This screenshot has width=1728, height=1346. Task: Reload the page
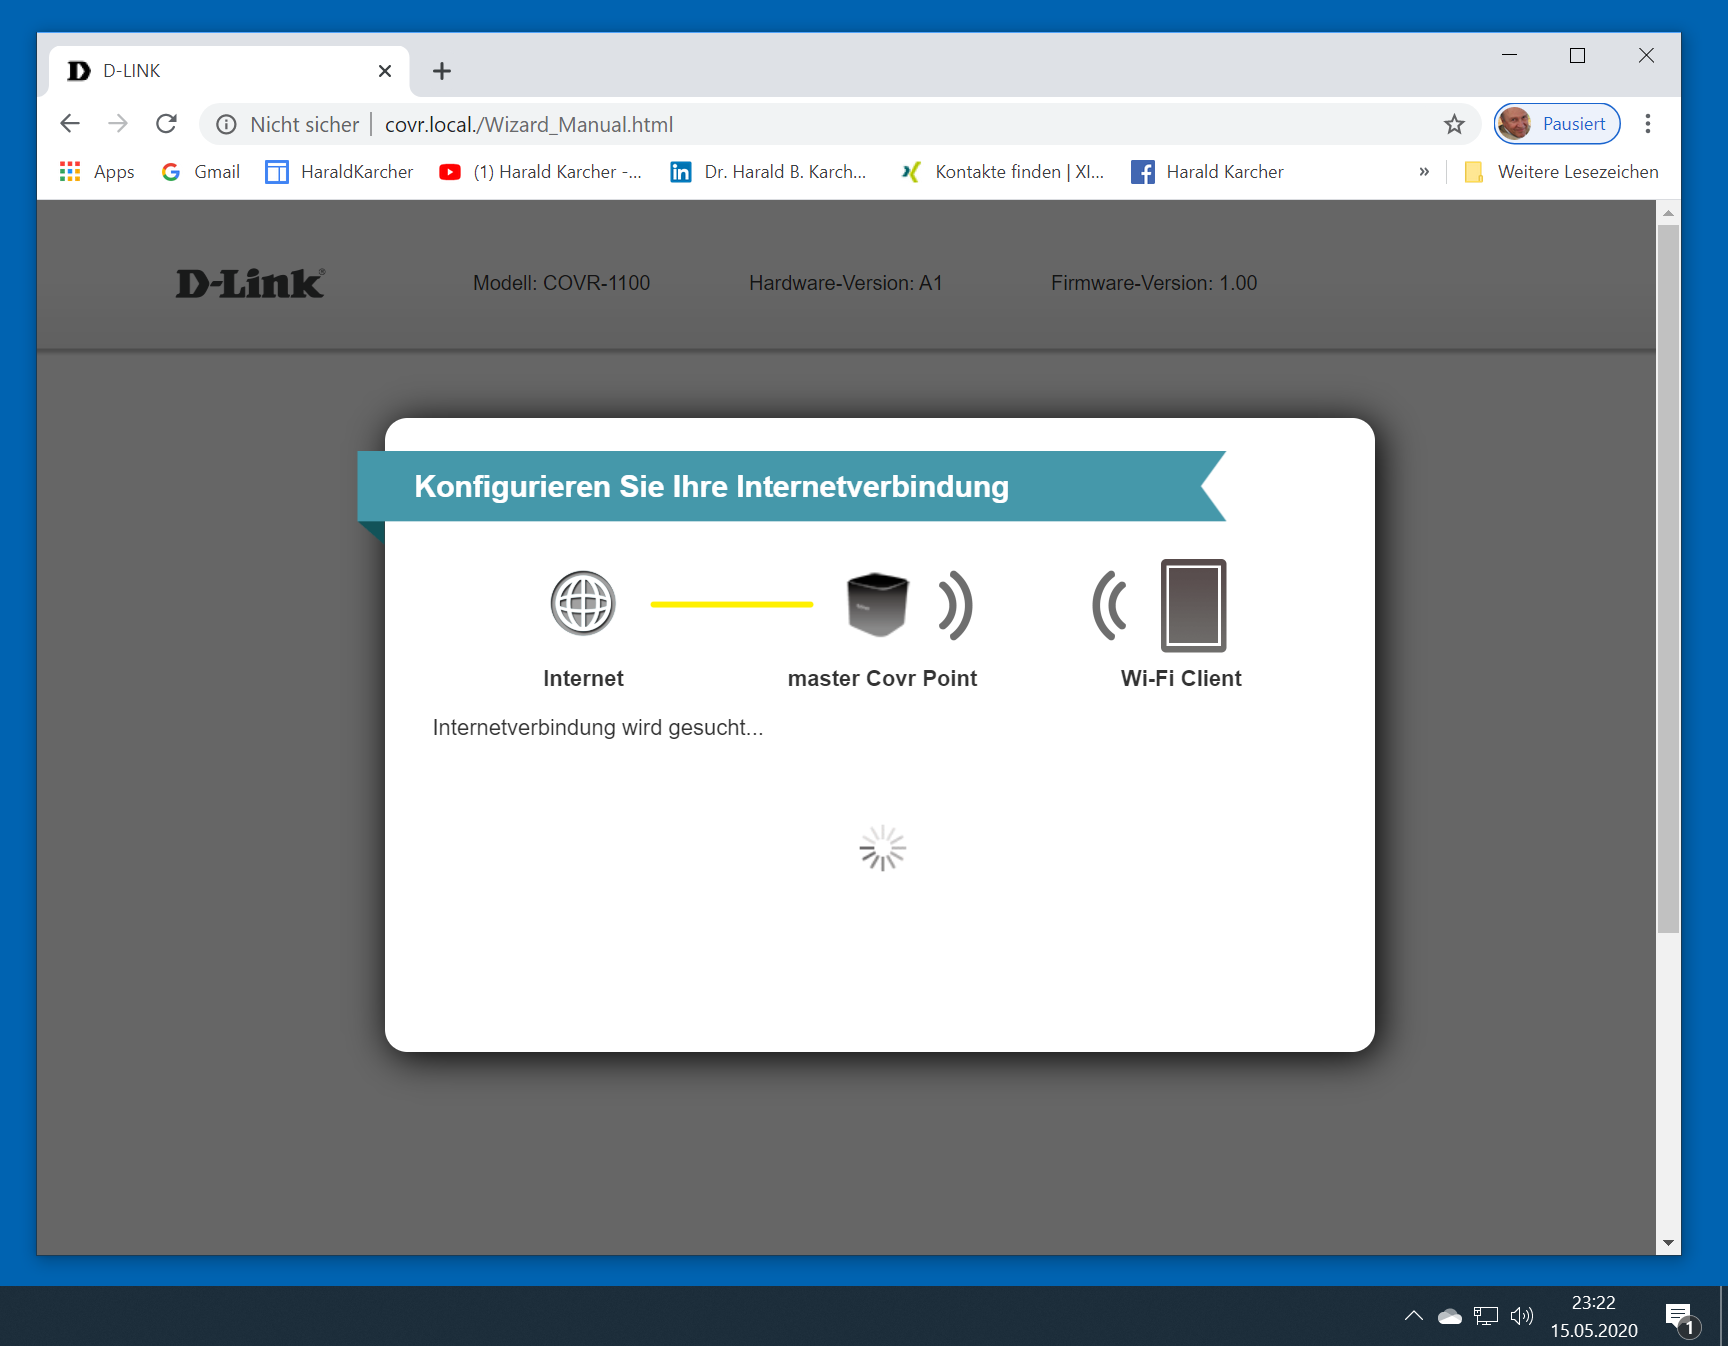click(x=167, y=124)
